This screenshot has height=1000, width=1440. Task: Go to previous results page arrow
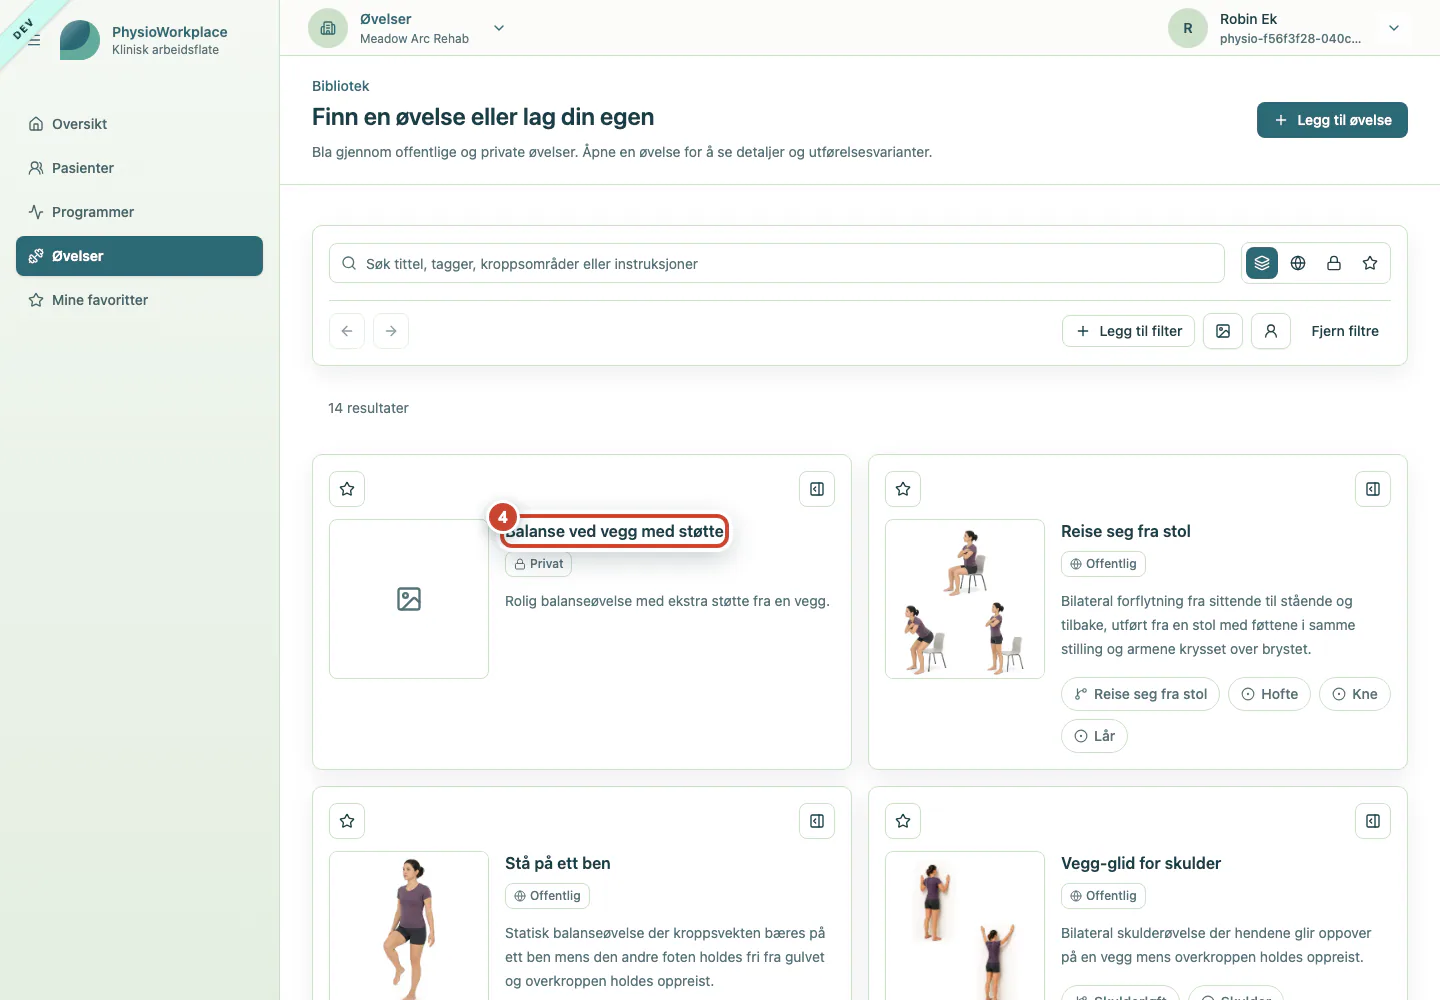pos(347,331)
